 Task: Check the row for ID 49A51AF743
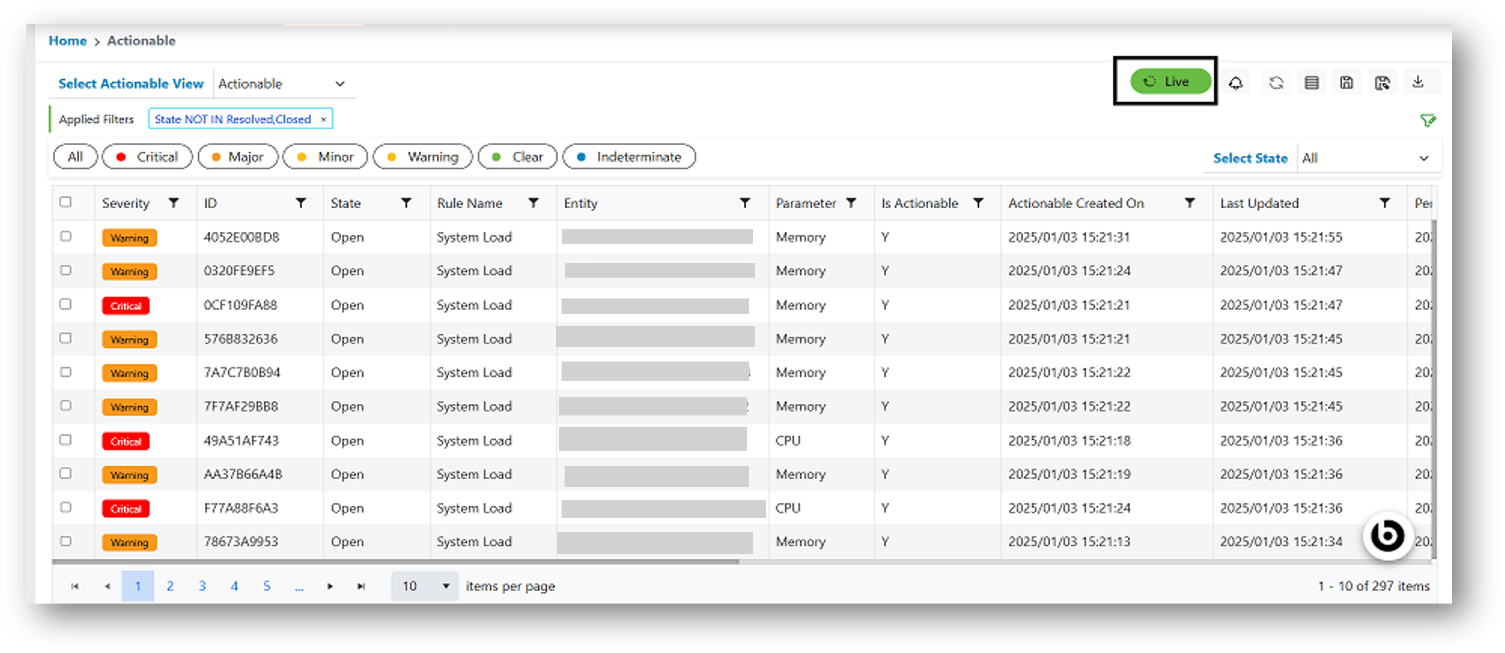coord(66,440)
